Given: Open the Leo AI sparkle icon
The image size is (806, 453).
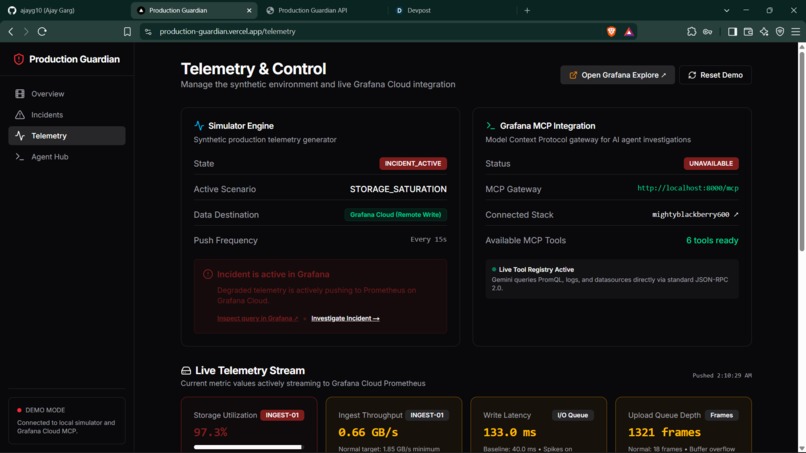Looking at the screenshot, I should point(764,32).
